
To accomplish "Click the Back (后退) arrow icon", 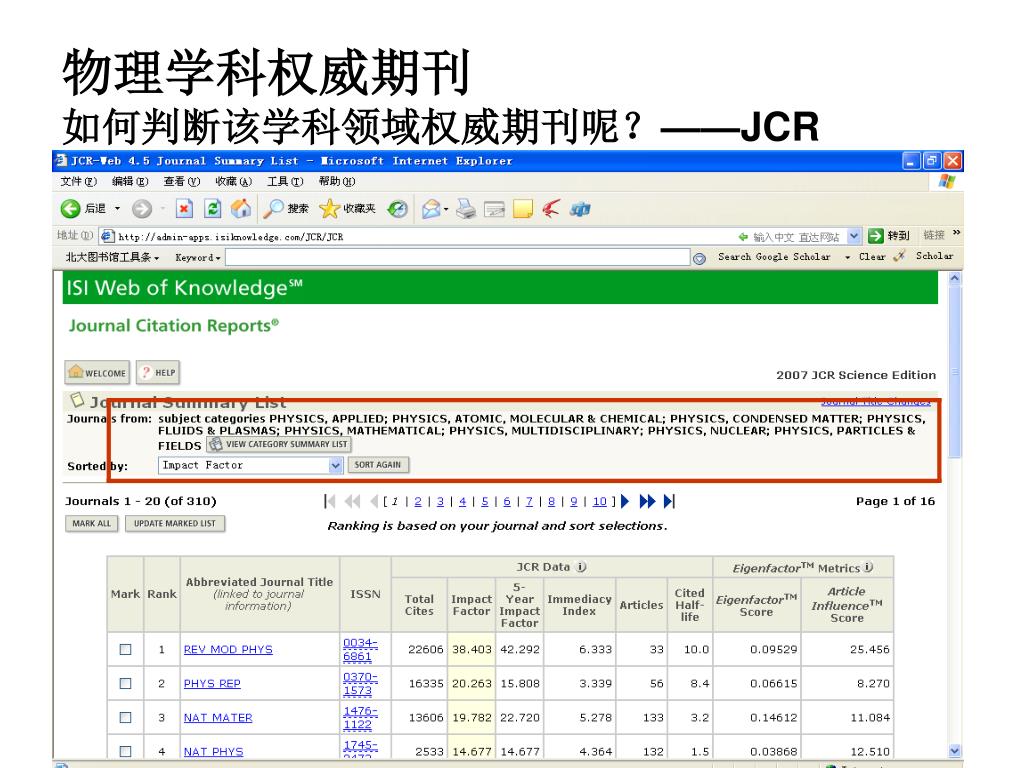I will pos(70,209).
